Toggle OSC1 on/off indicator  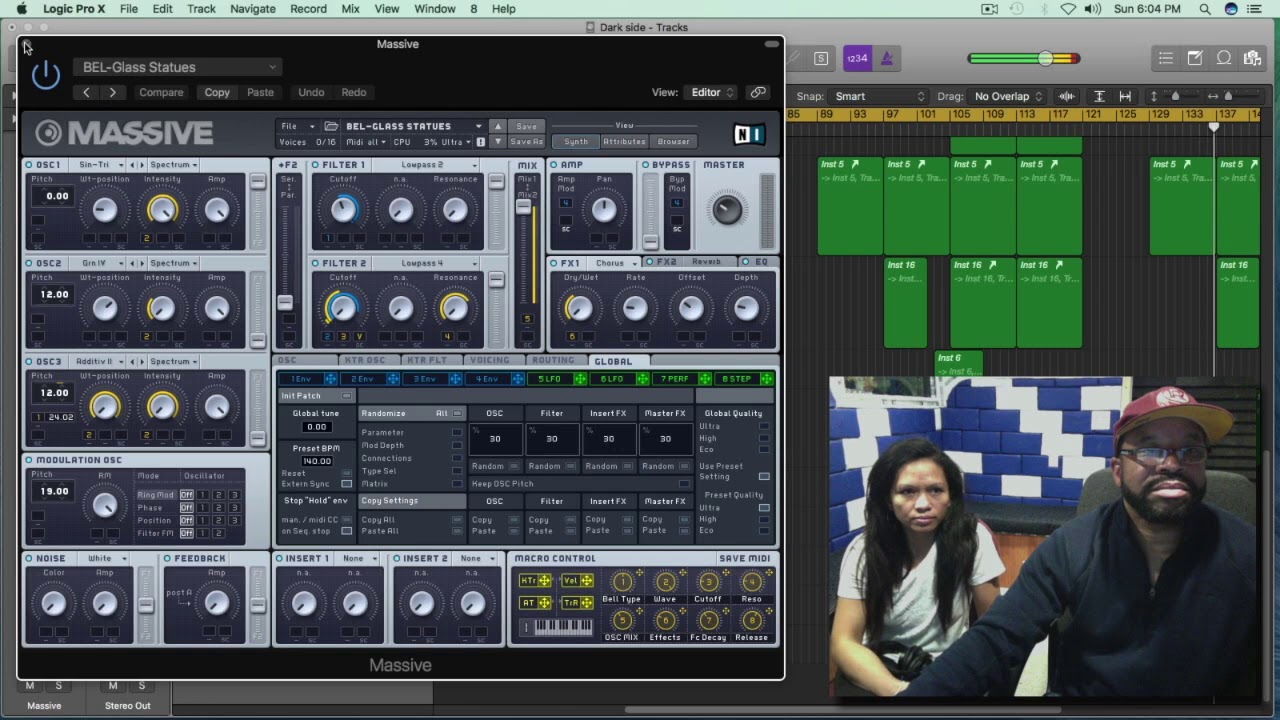tap(29, 165)
